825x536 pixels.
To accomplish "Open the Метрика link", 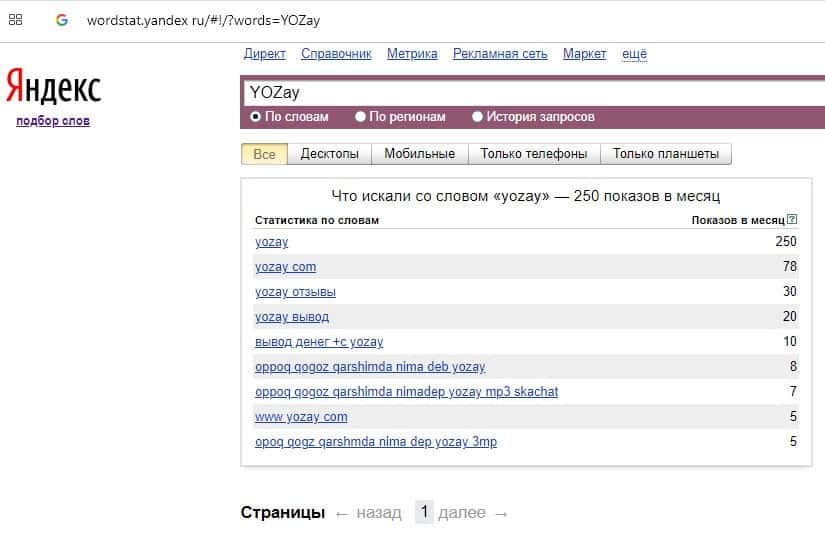I will pyautogui.click(x=412, y=54).
